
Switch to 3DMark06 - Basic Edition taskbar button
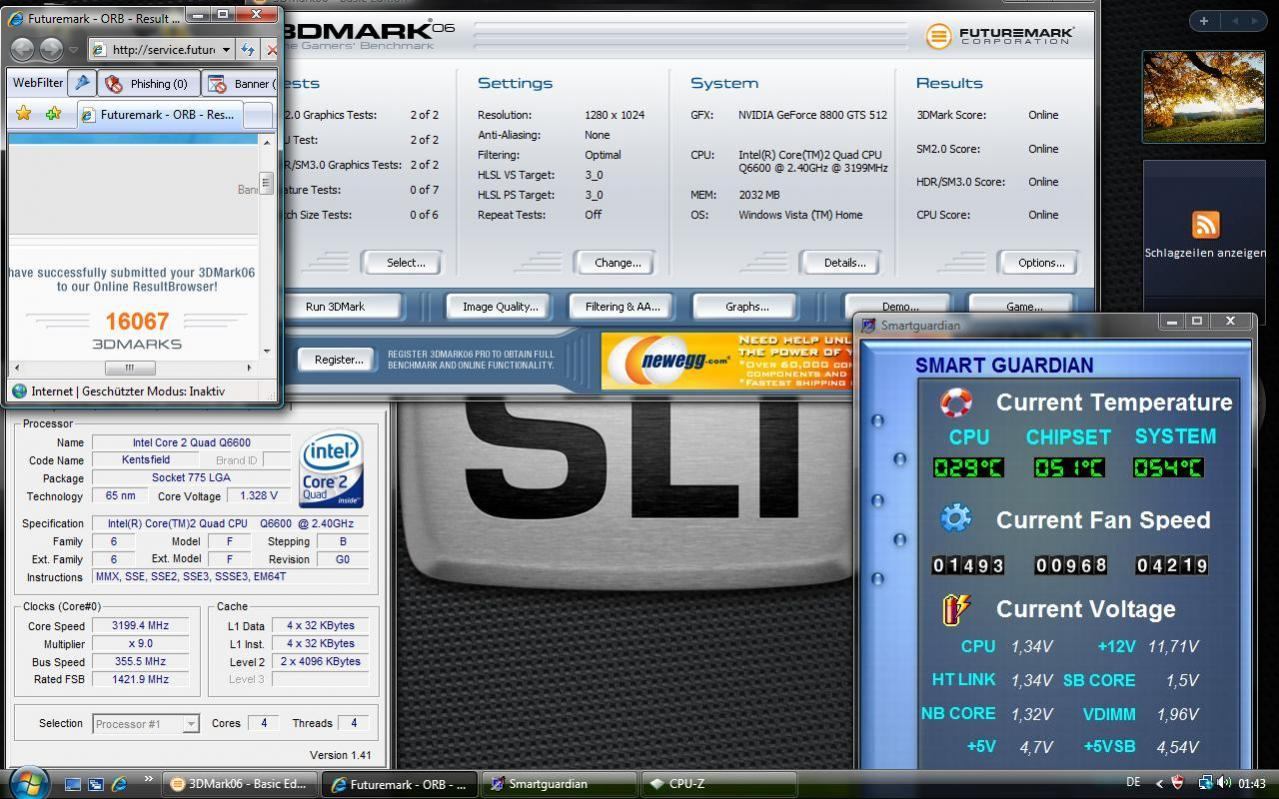pos(240,784)
